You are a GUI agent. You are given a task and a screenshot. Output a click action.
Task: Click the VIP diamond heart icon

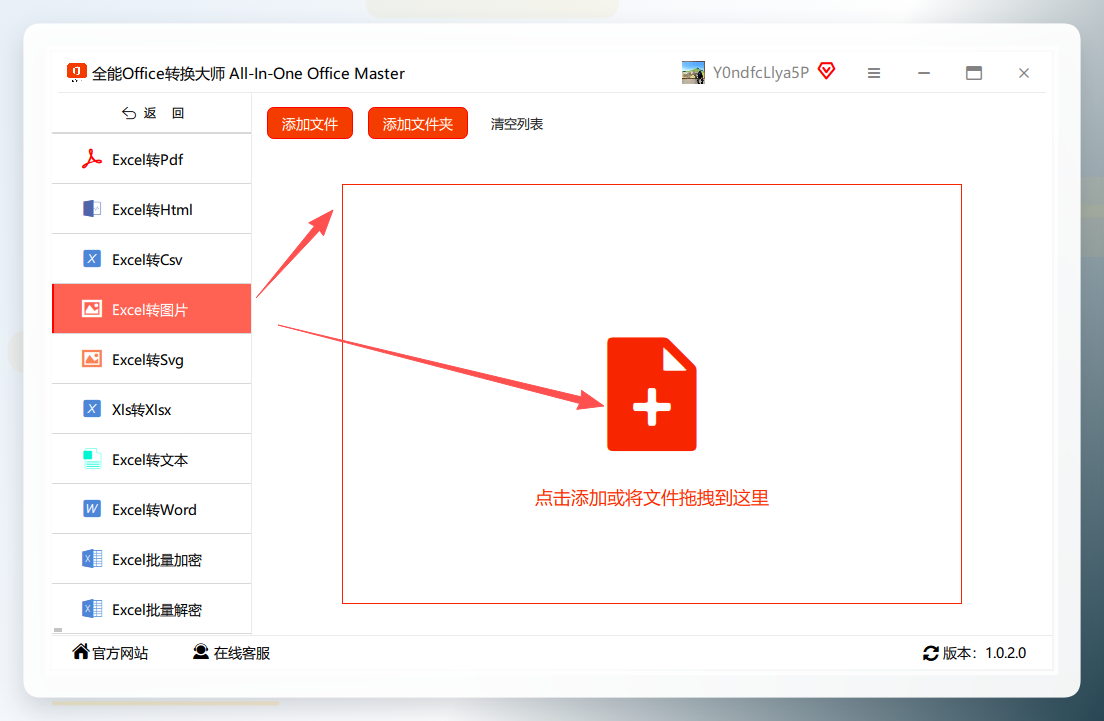coord(827,71)
